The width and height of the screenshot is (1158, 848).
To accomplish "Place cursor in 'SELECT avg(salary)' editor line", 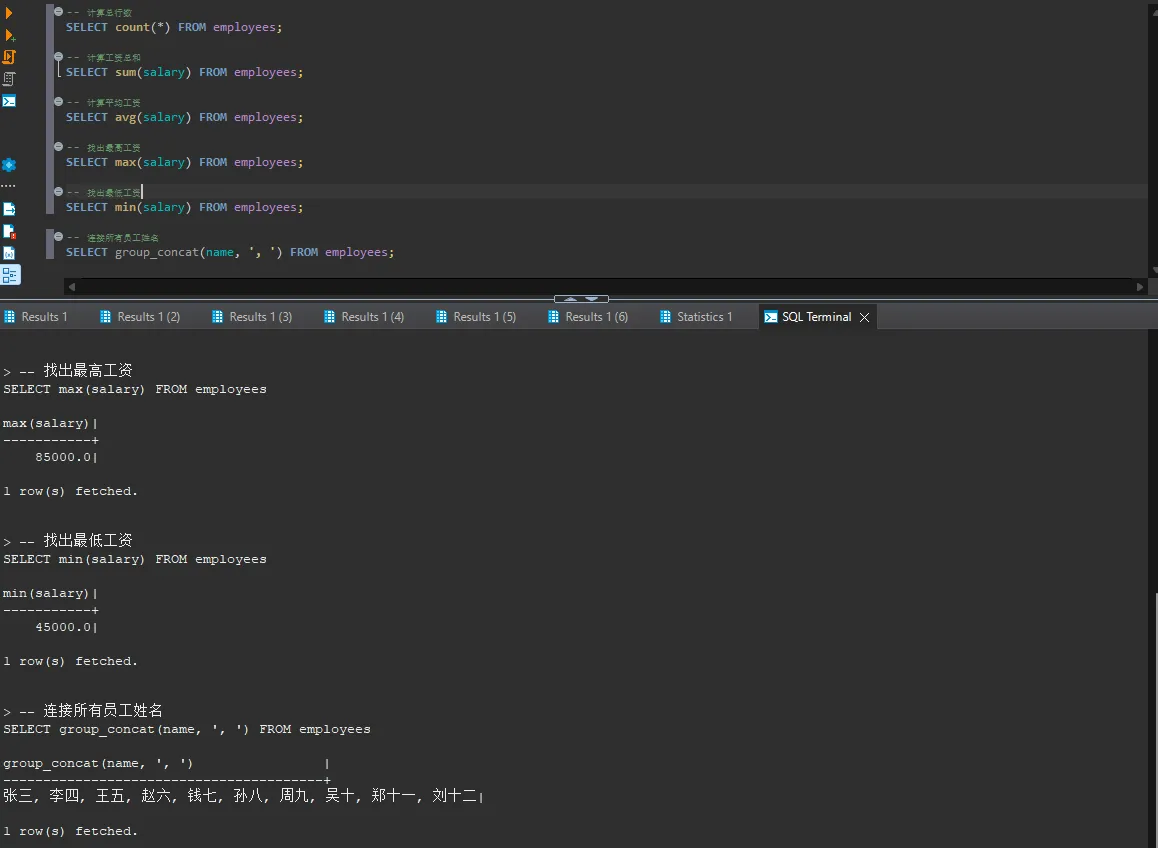I will [x=184, y=117].
